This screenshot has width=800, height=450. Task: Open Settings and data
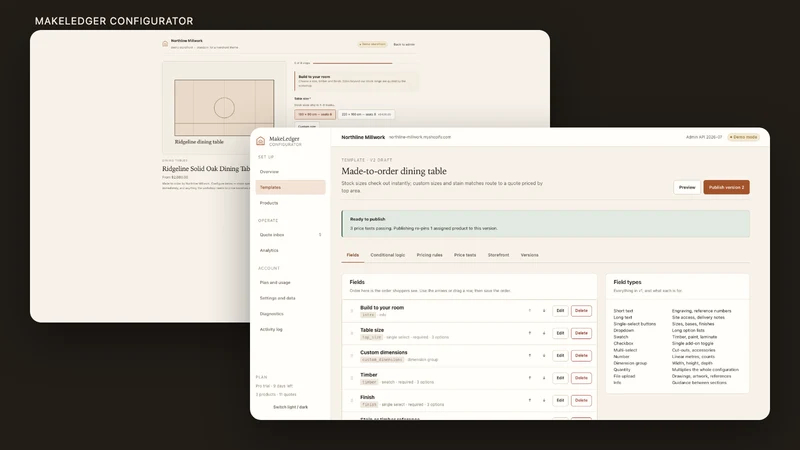coord(290,298)
